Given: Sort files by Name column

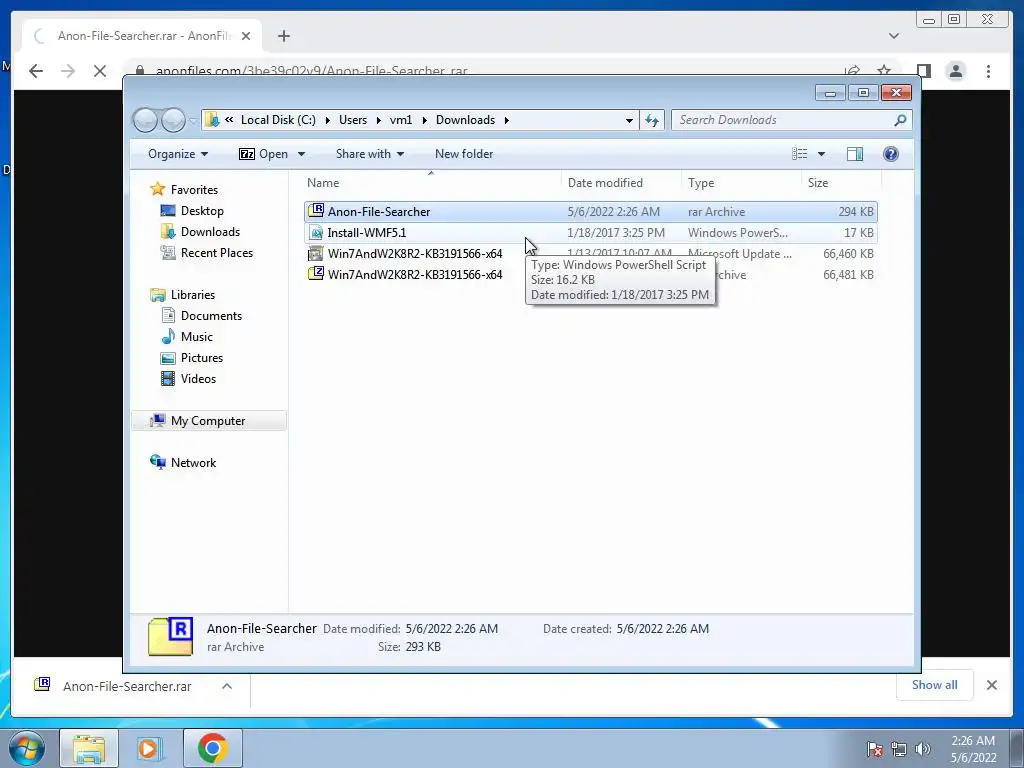Looking at the screenshot, I should [x=323, y=183].
